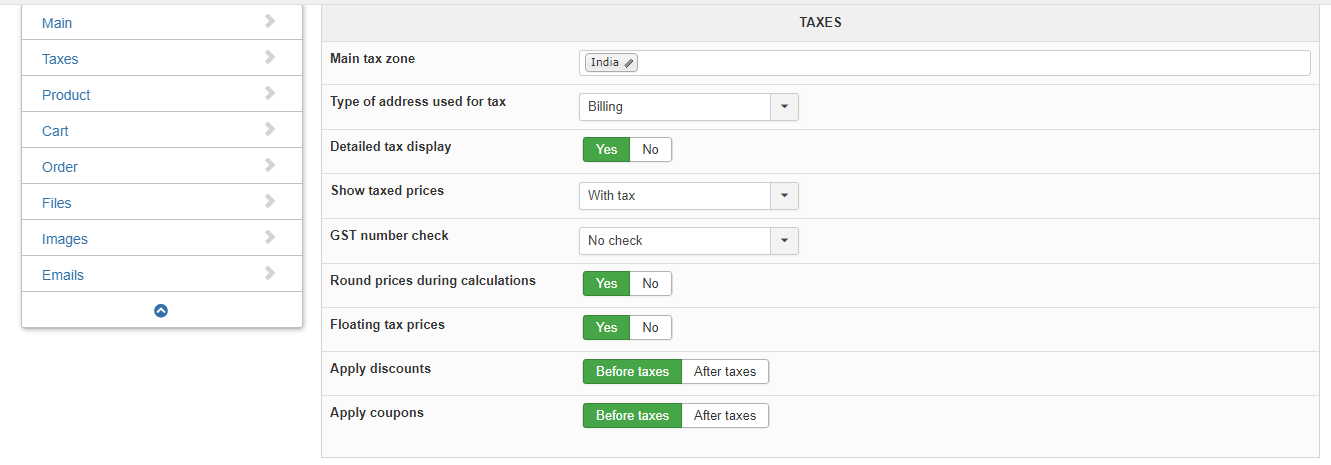Go to the Emails menu section
Screen dimensions: 1331x465
(63, 275)
